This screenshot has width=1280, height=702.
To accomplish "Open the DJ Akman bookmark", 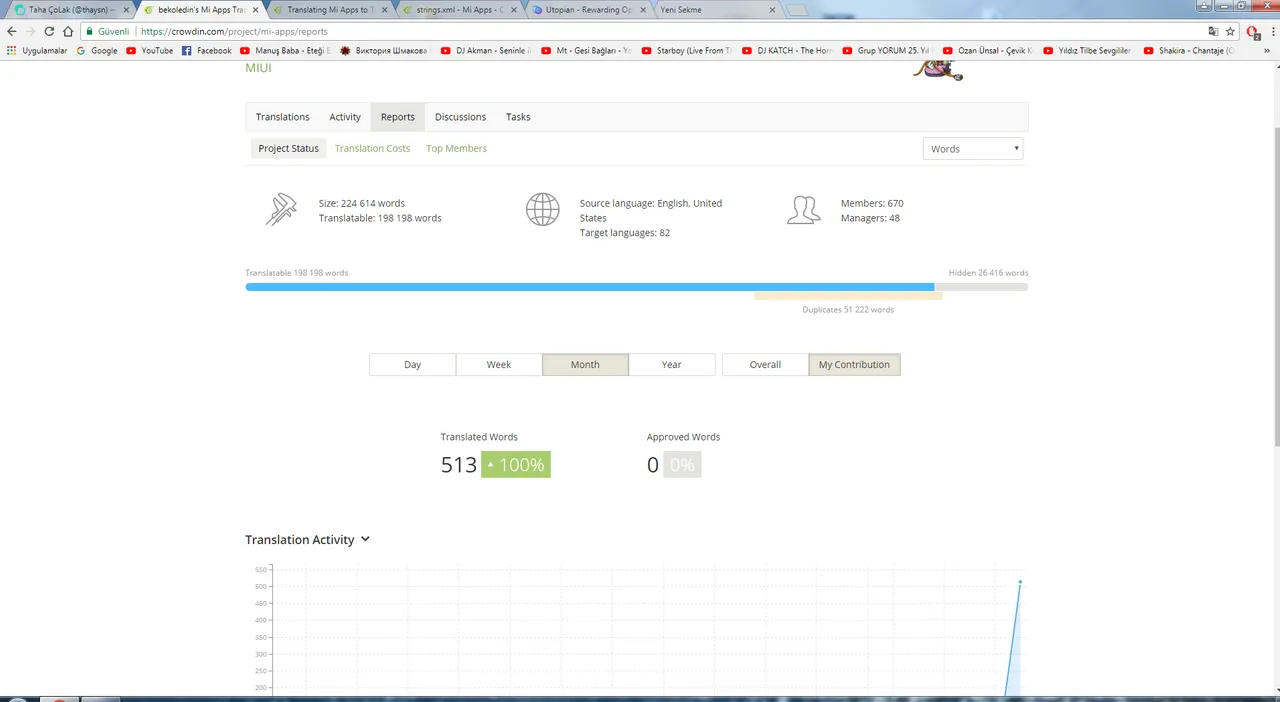I will (487, 50).
